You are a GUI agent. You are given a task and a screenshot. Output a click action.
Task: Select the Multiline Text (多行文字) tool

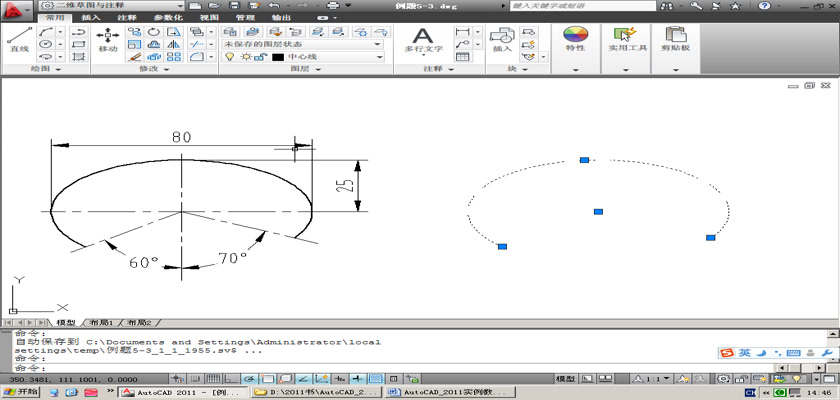(x=423, y=40)
